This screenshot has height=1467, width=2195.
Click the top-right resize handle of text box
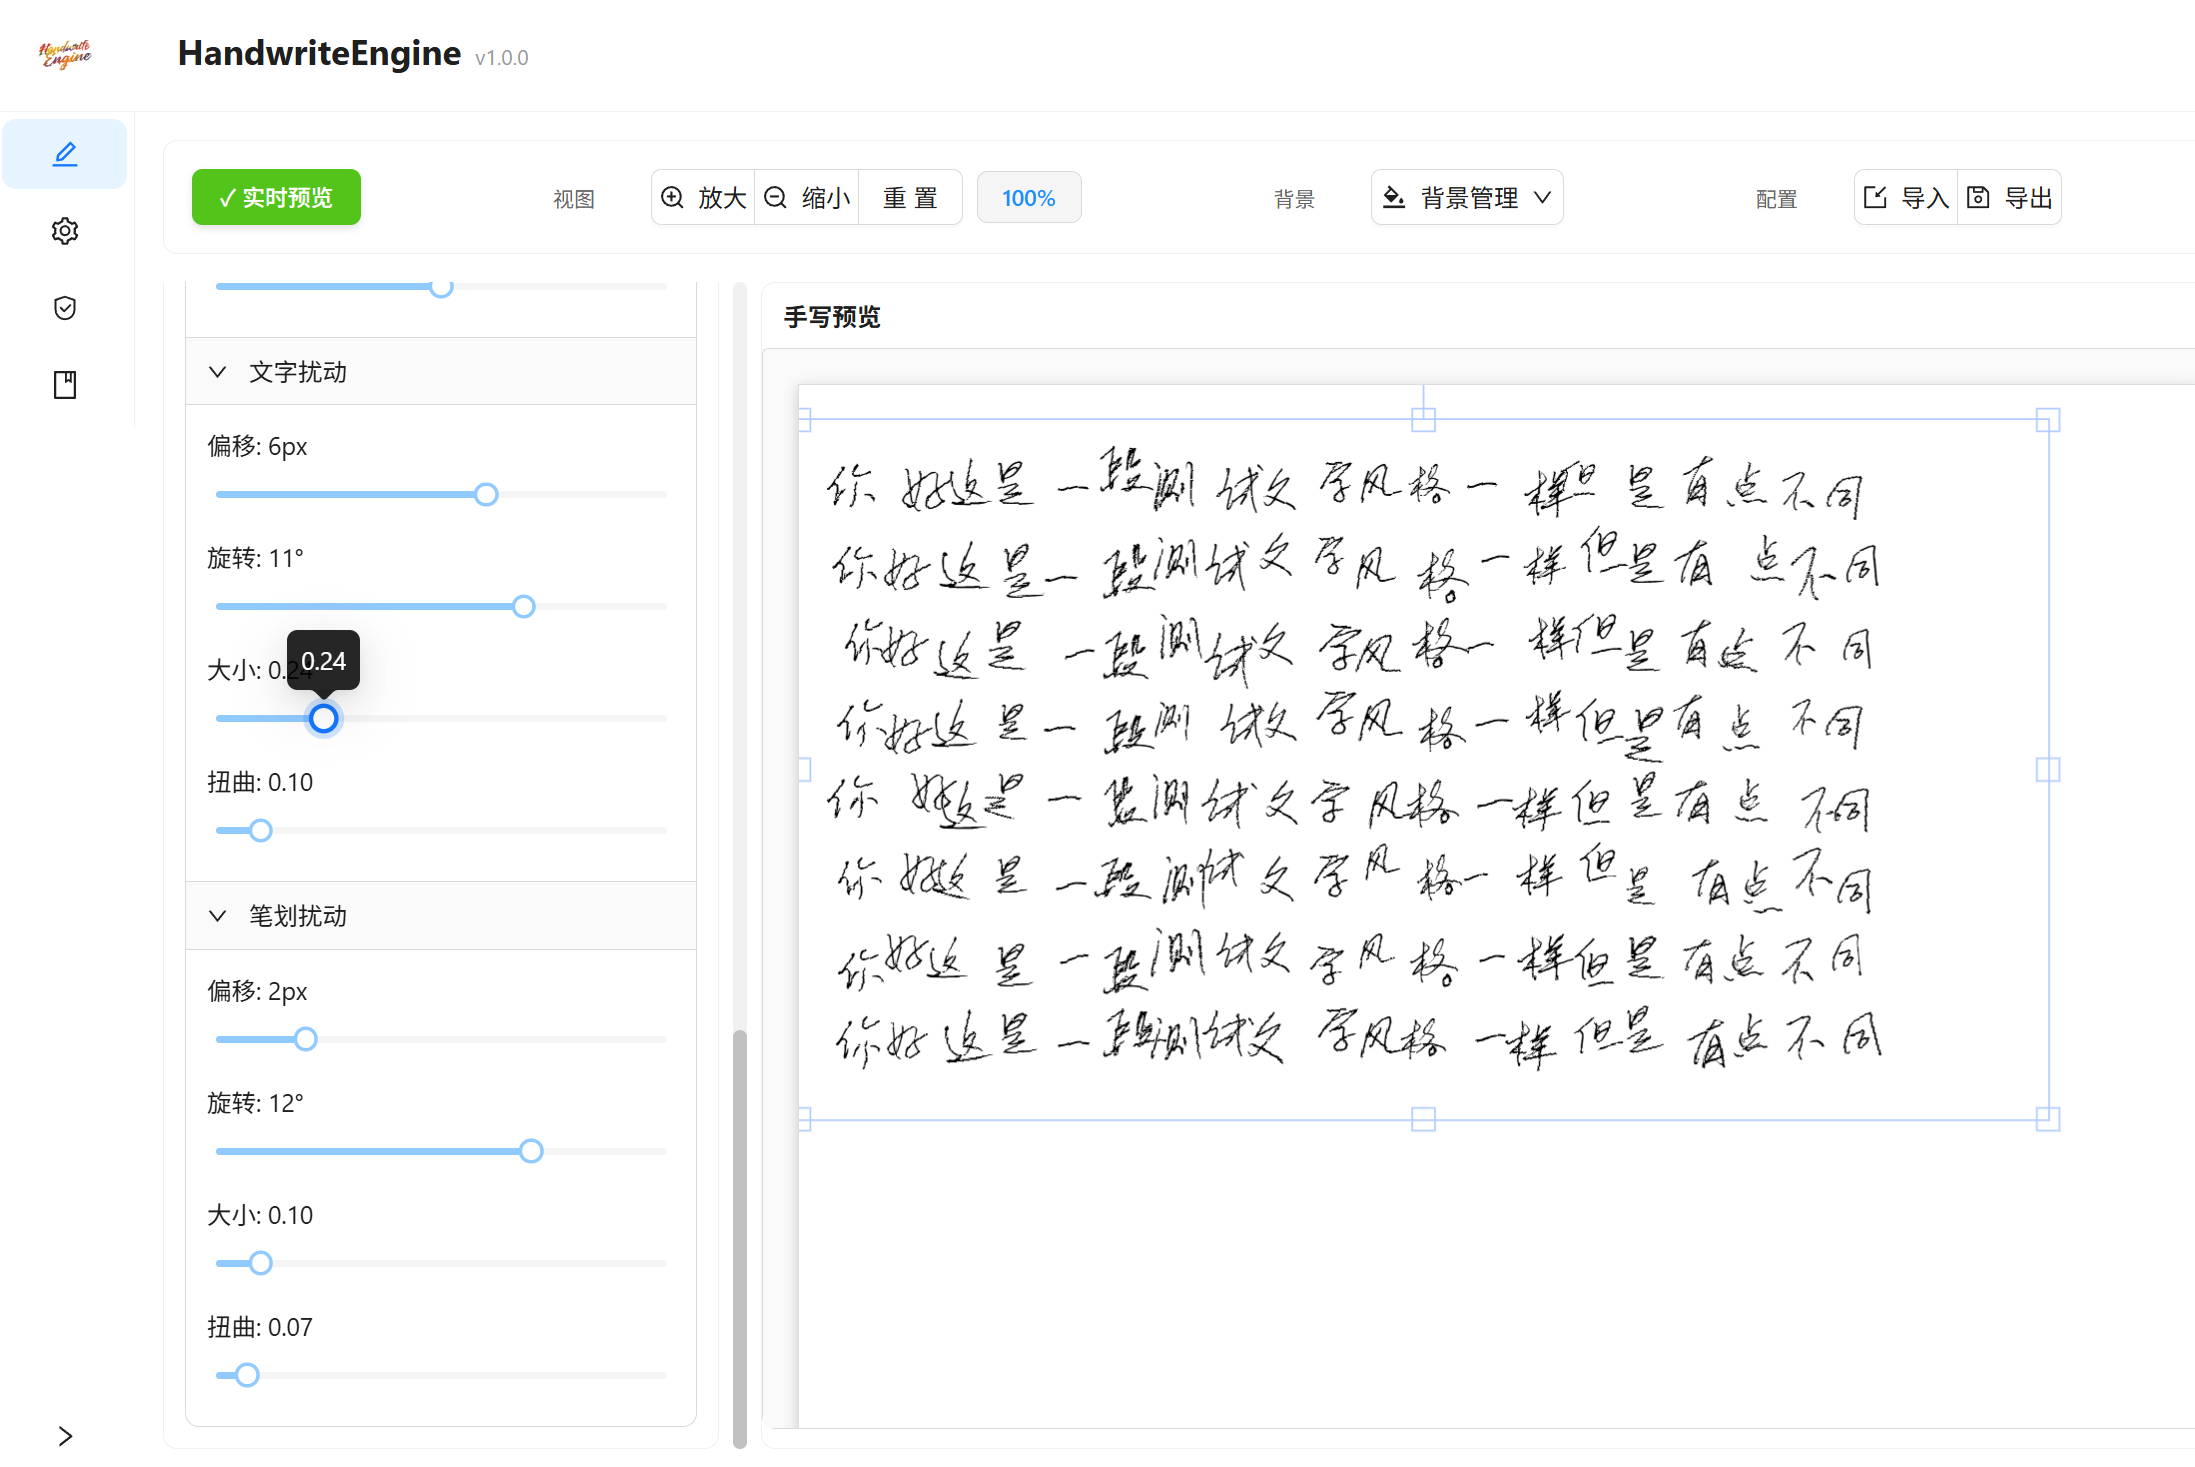2047,420
